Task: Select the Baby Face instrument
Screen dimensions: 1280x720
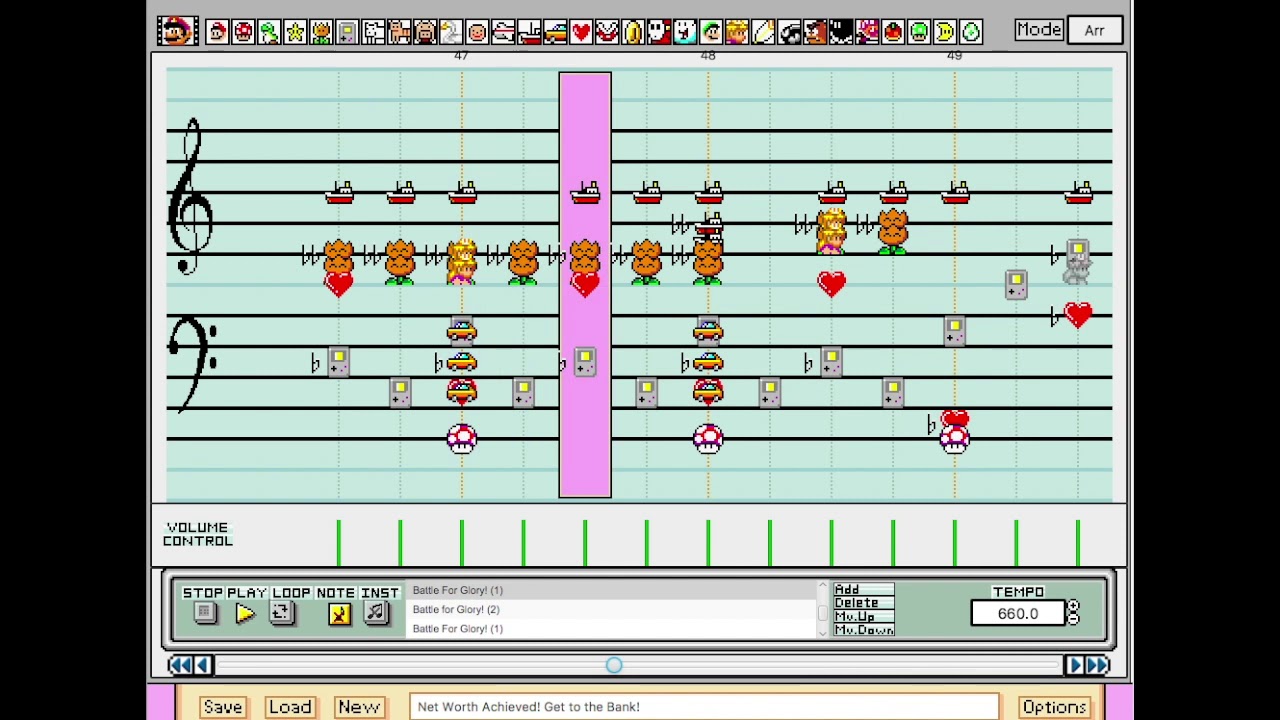Action: click(477, 32)
